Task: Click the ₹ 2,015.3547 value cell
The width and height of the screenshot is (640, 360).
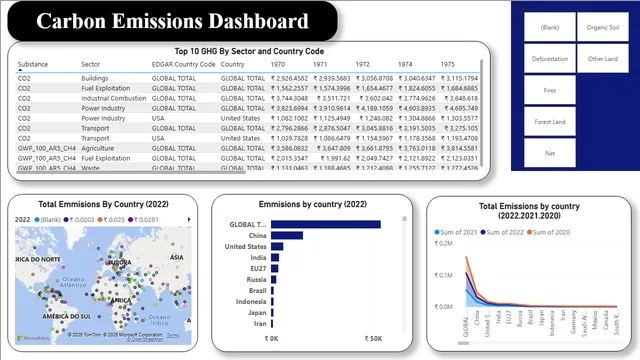Action: coord(289,158)
